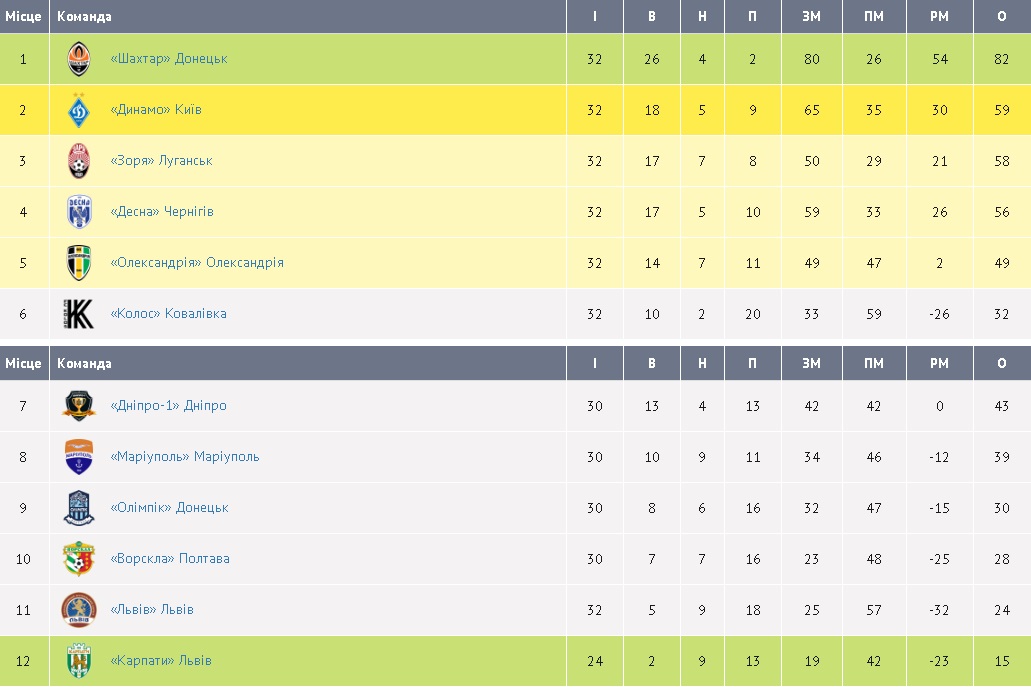
Task: Go to «Ворскла» Полтава team page
Action: click(x=170, y=559)
